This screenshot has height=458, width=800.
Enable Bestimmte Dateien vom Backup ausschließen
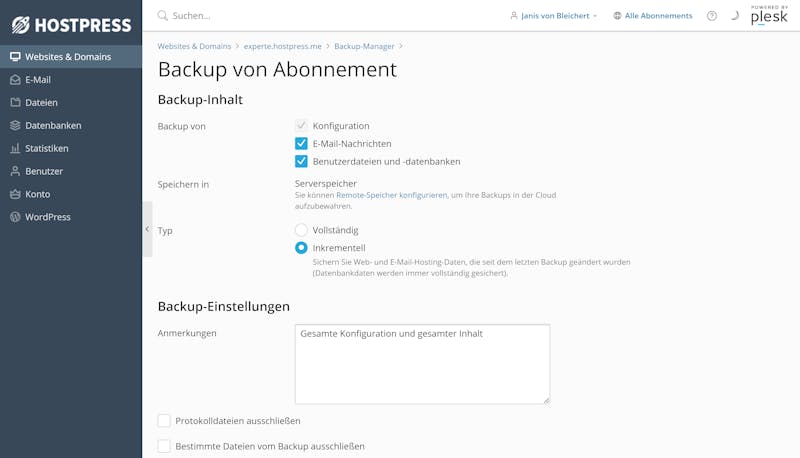coord(164,446)
